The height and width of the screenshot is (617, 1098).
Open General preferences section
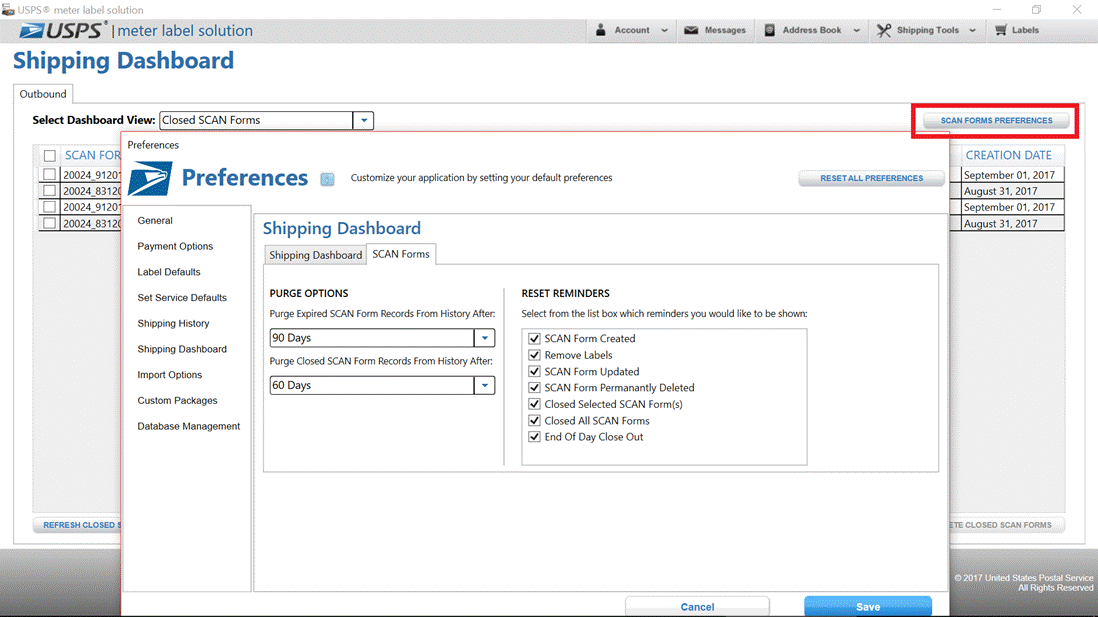tap(155, 221)
